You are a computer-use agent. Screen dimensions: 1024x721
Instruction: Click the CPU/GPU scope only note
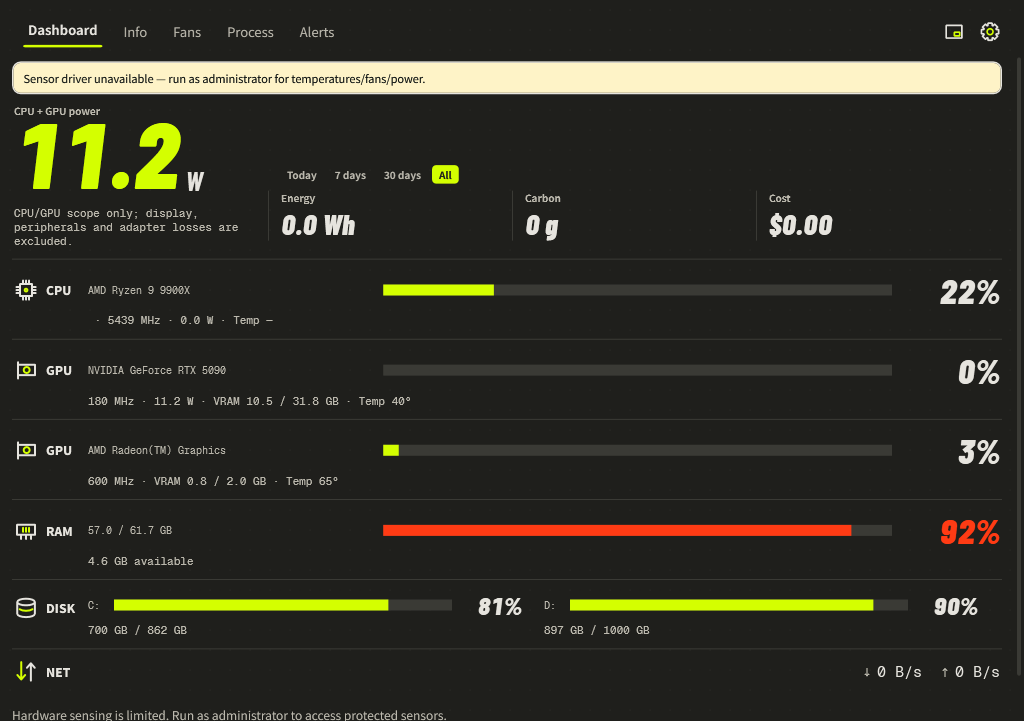(x=126, y=227)
